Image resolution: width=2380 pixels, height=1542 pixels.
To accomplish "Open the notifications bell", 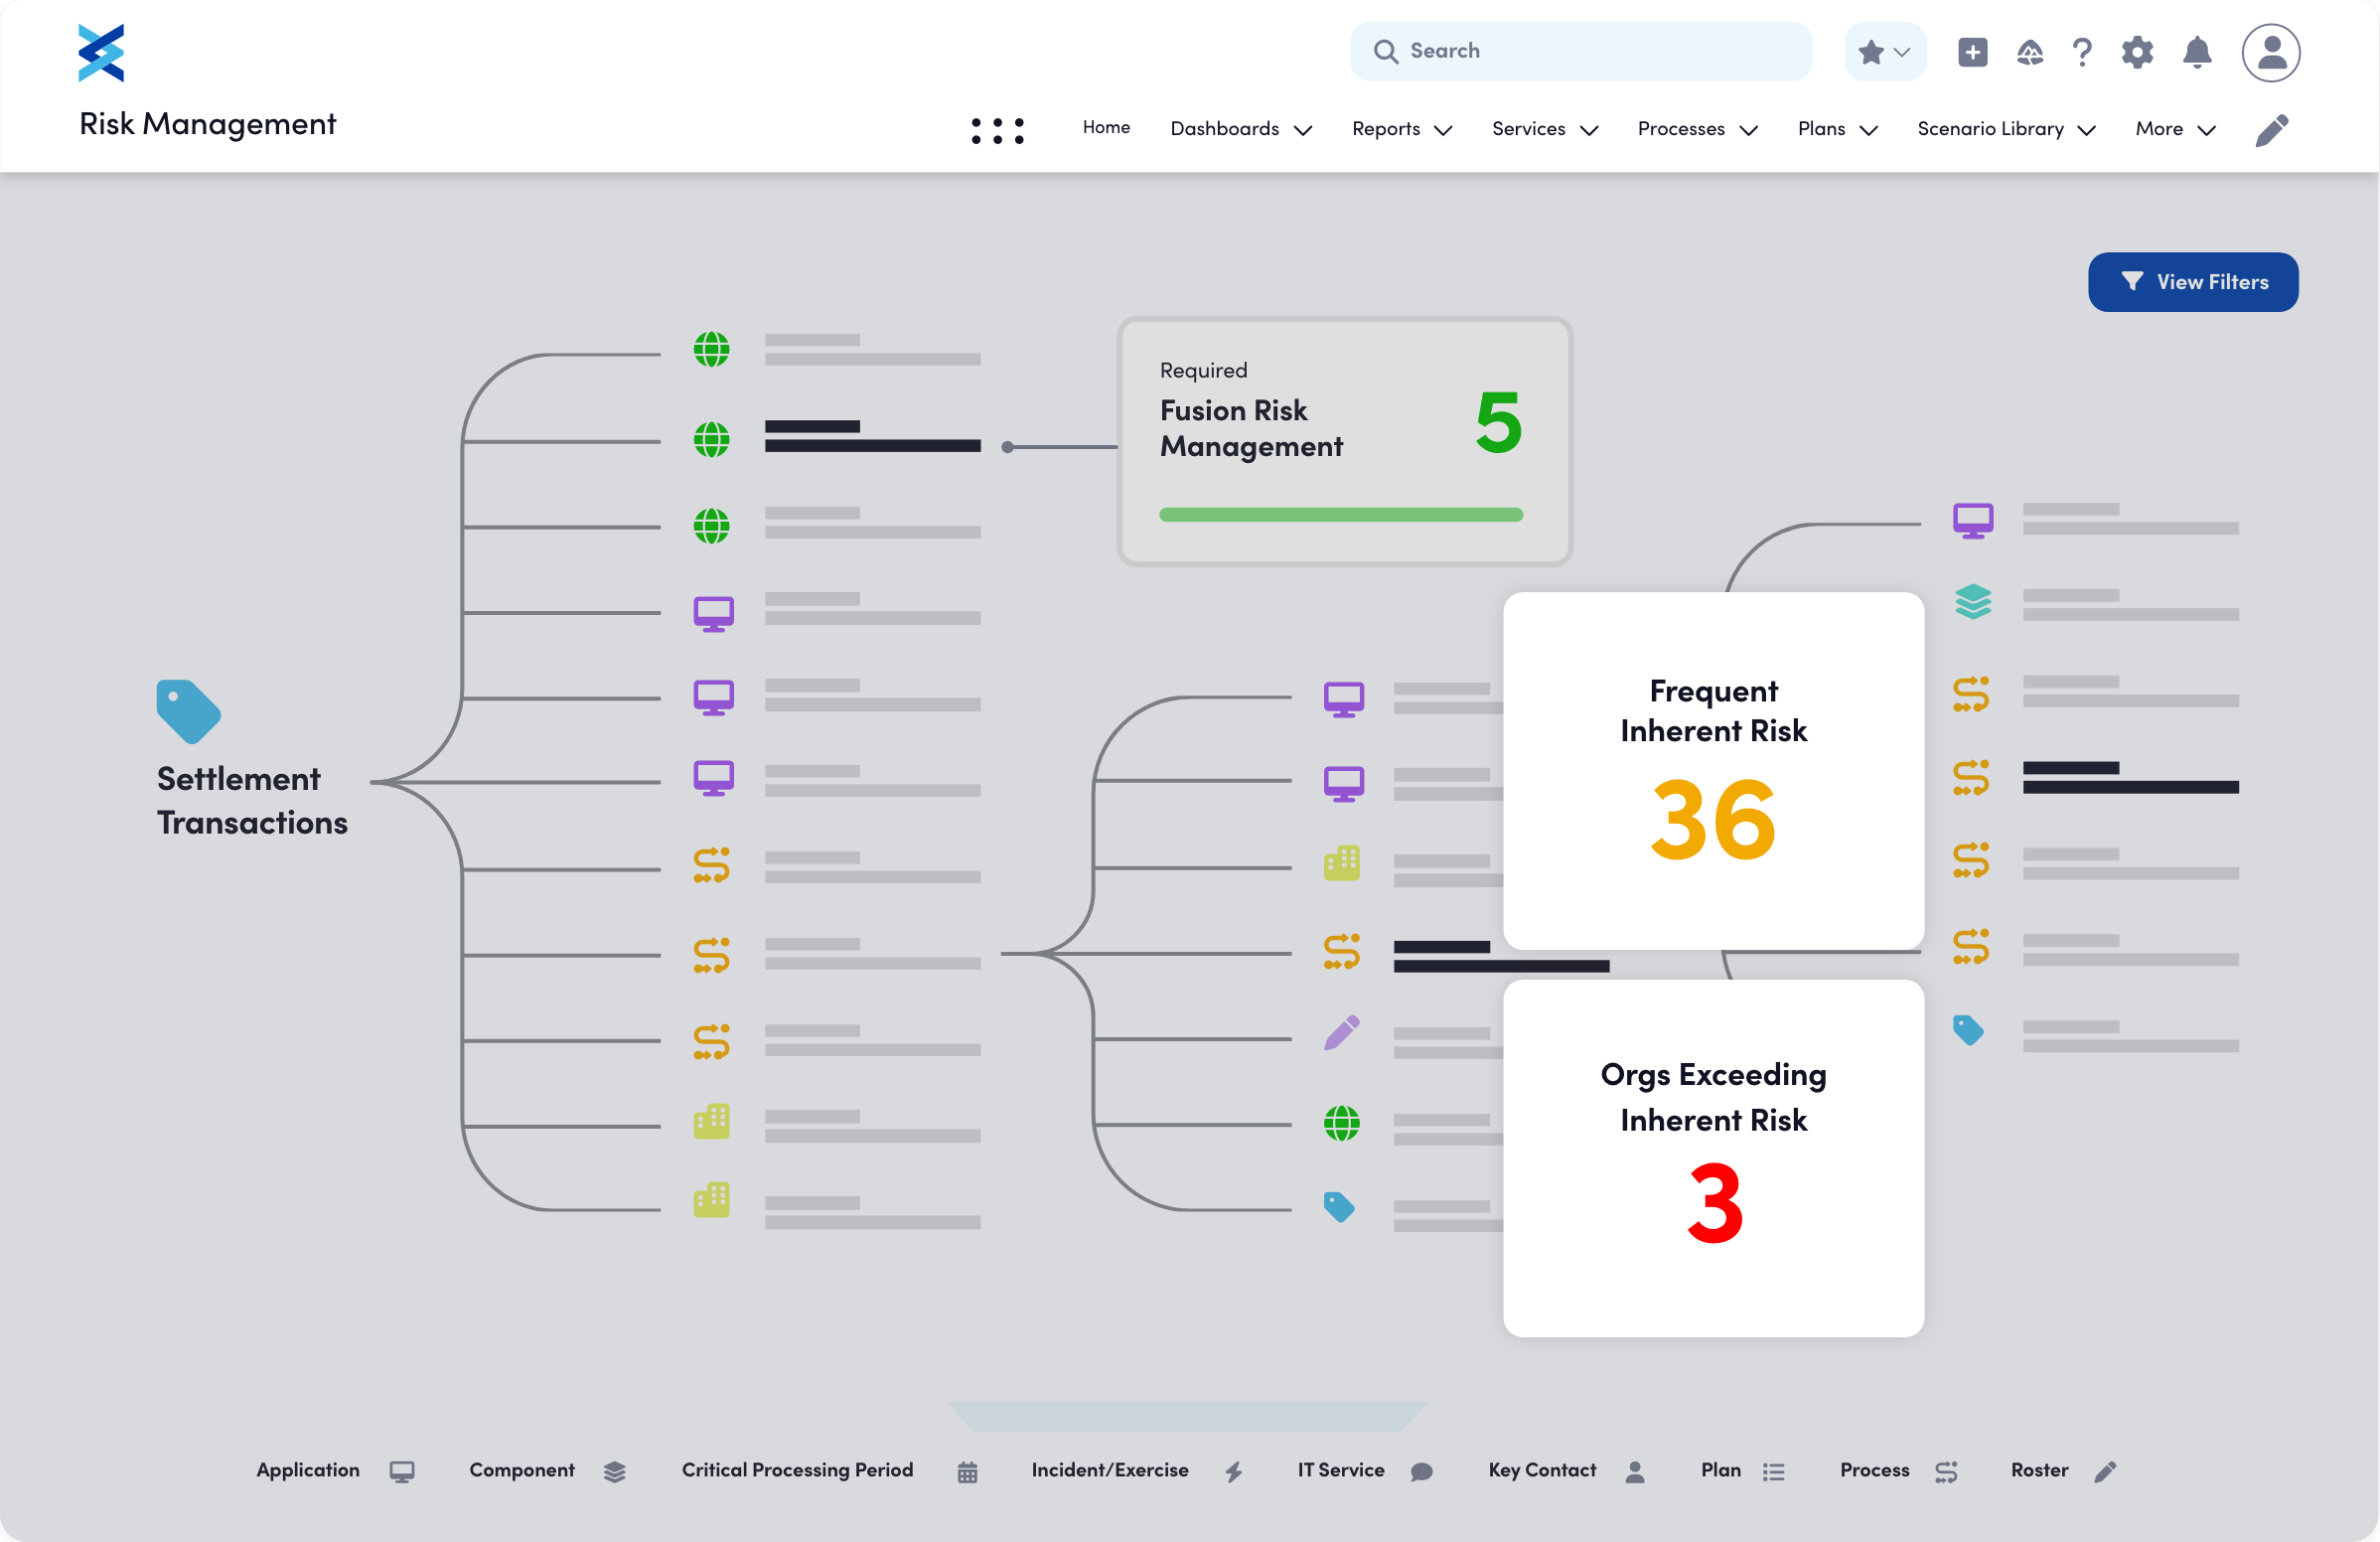I will (x=2197, y=52).
